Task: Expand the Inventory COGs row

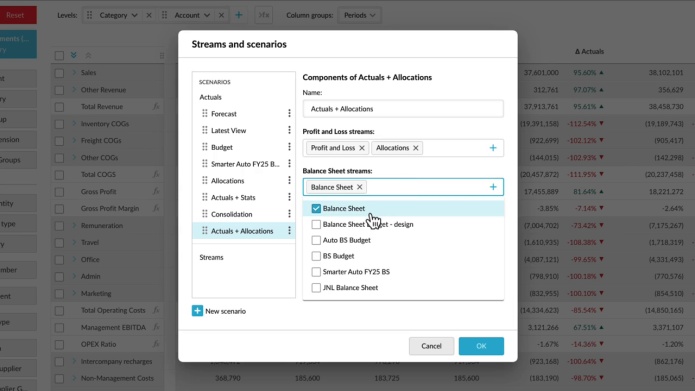Action: [x=74, y=123]
